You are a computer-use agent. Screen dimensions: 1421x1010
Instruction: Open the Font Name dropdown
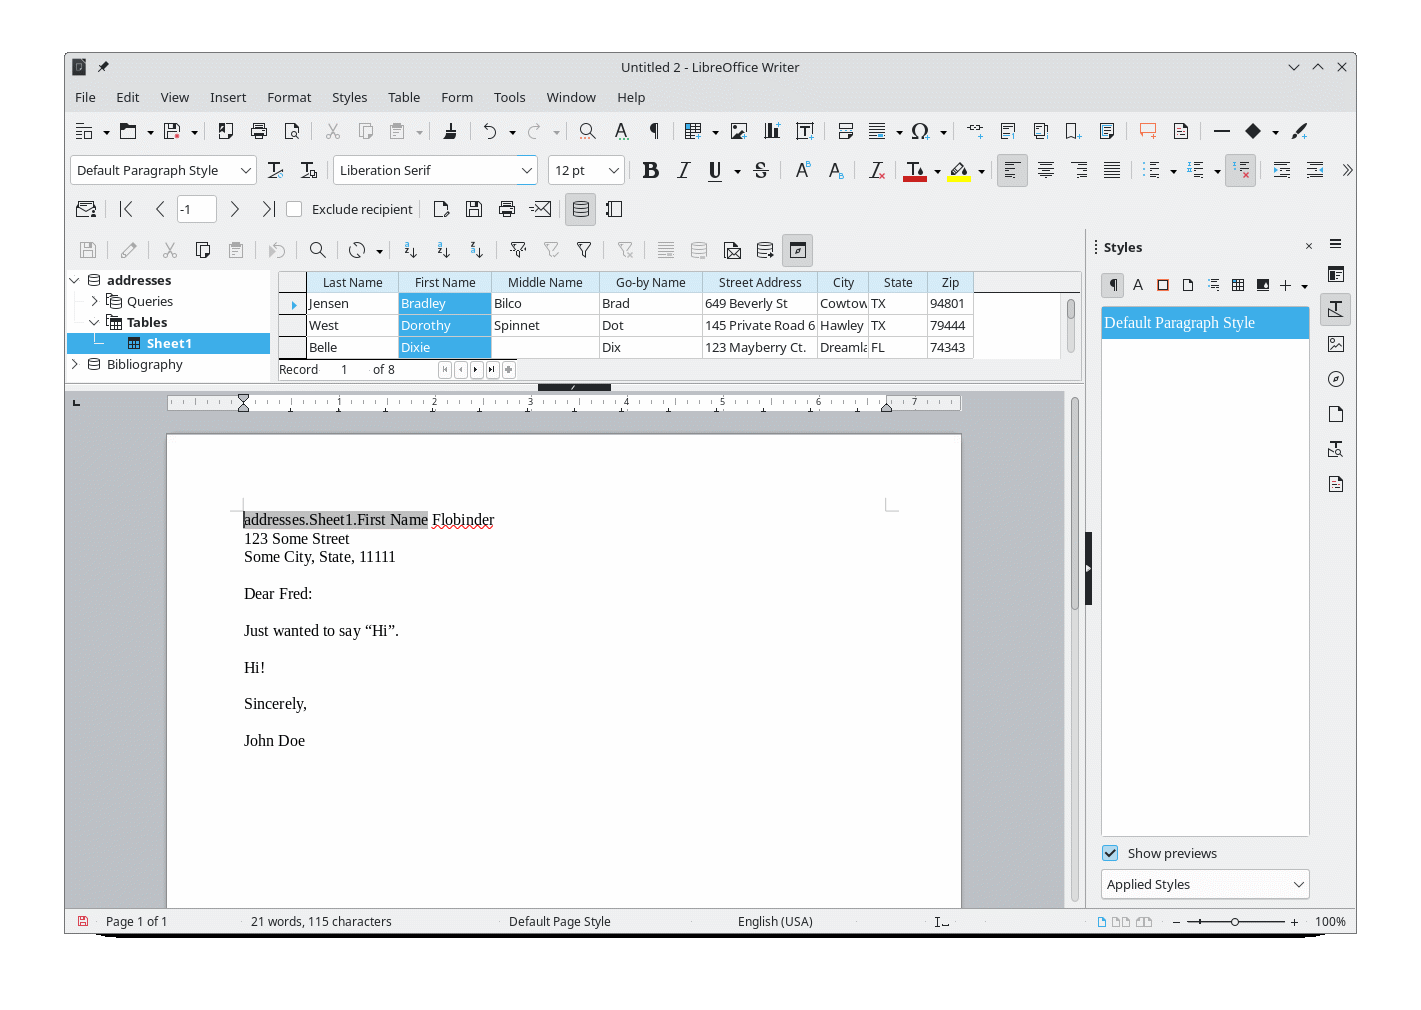pos(526,171)
